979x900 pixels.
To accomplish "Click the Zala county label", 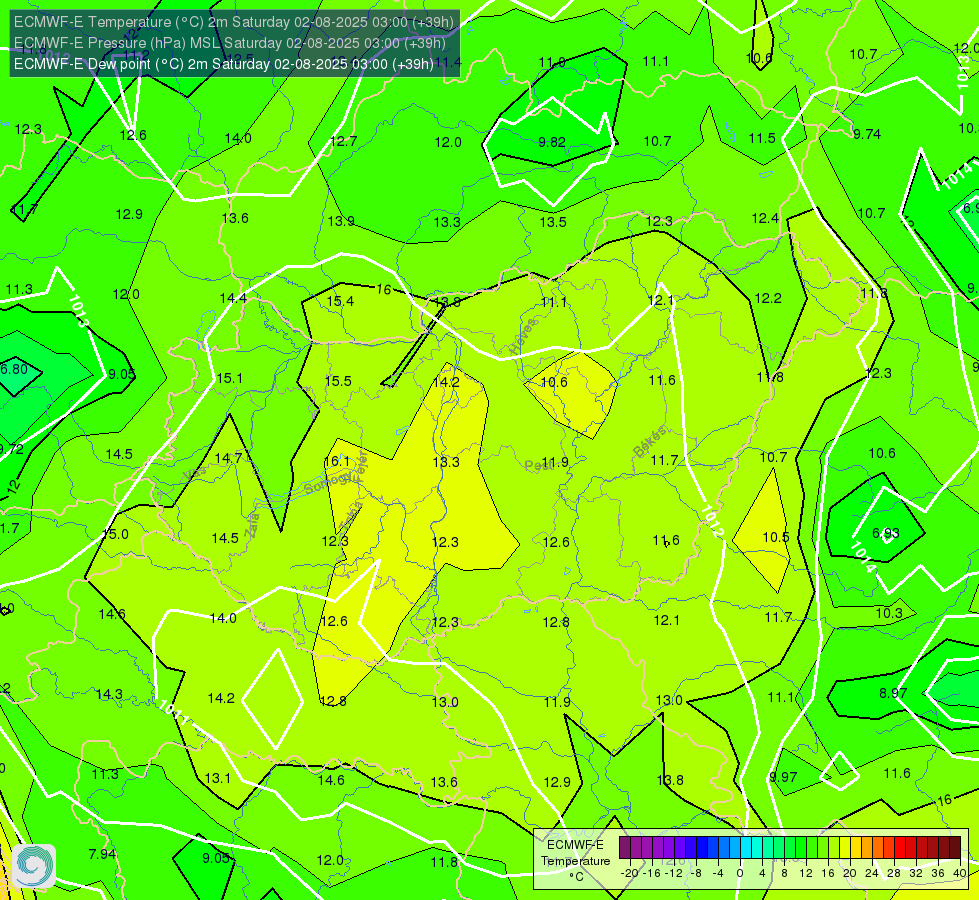I will (252, 525).
